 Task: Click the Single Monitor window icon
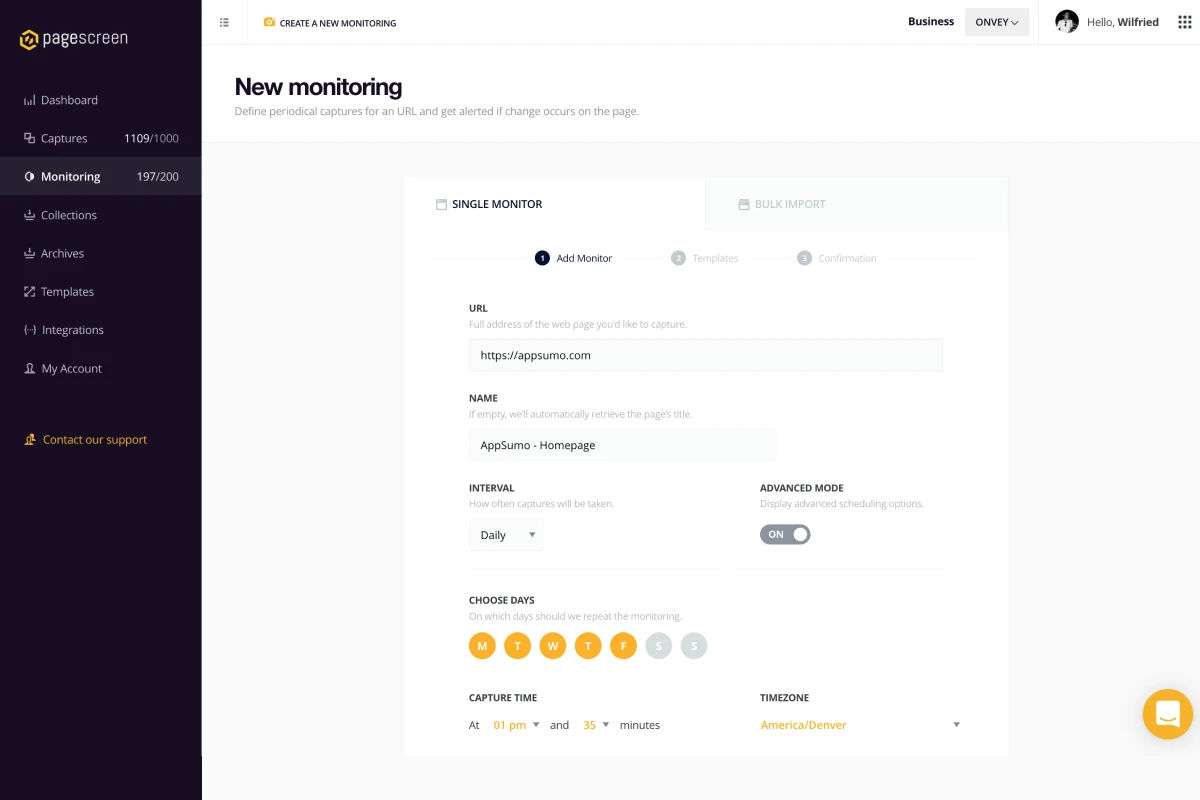click(441, 204)
